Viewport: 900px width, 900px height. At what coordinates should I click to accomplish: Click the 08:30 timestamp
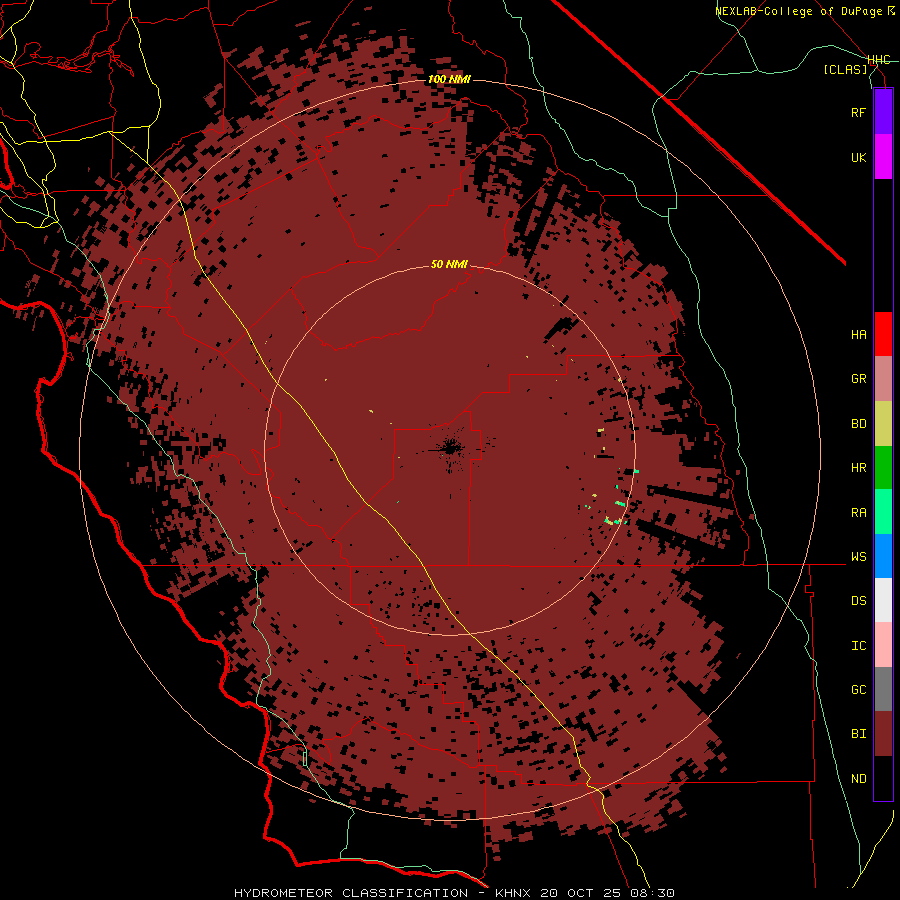click(651, 893)
